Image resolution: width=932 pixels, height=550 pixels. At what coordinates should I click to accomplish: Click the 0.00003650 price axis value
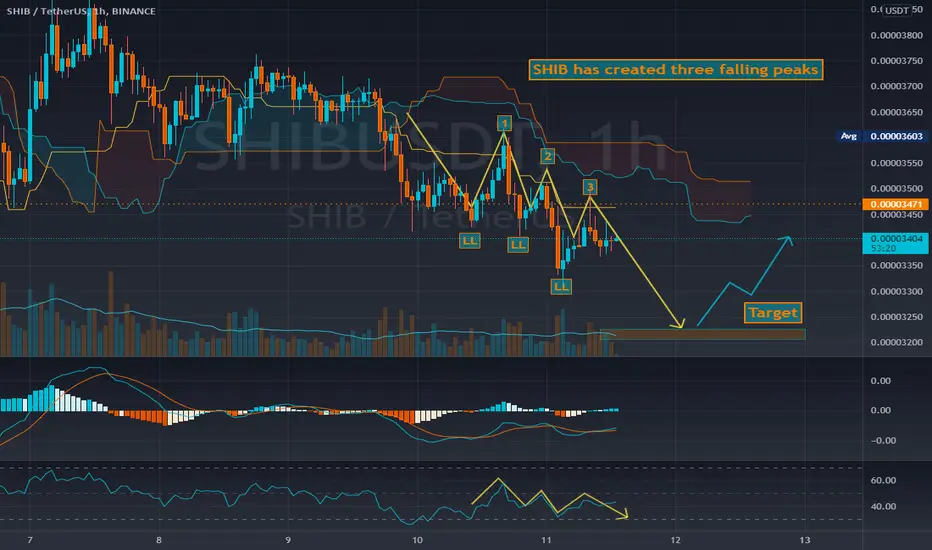[896, 112]
